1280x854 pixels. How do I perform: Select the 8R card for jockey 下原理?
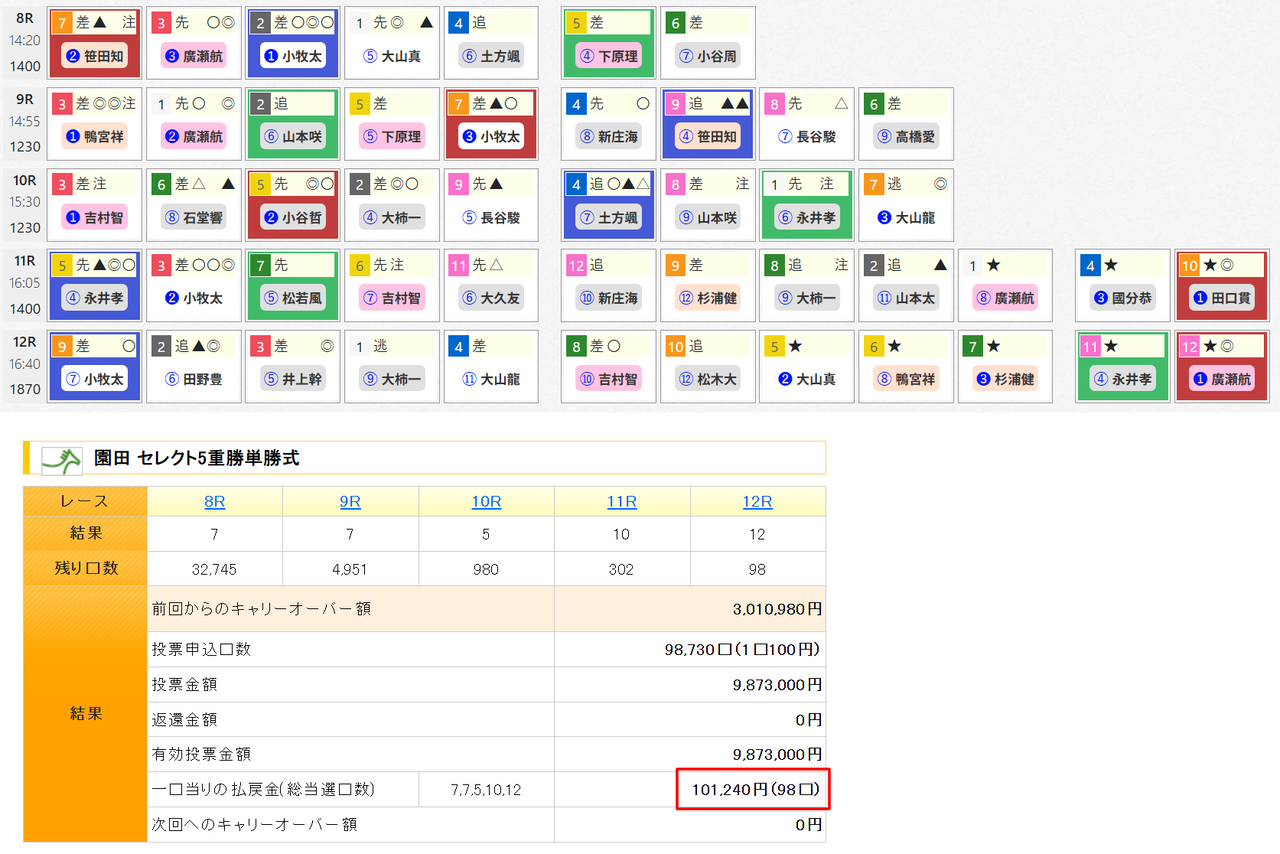click(x=609, y=42)
